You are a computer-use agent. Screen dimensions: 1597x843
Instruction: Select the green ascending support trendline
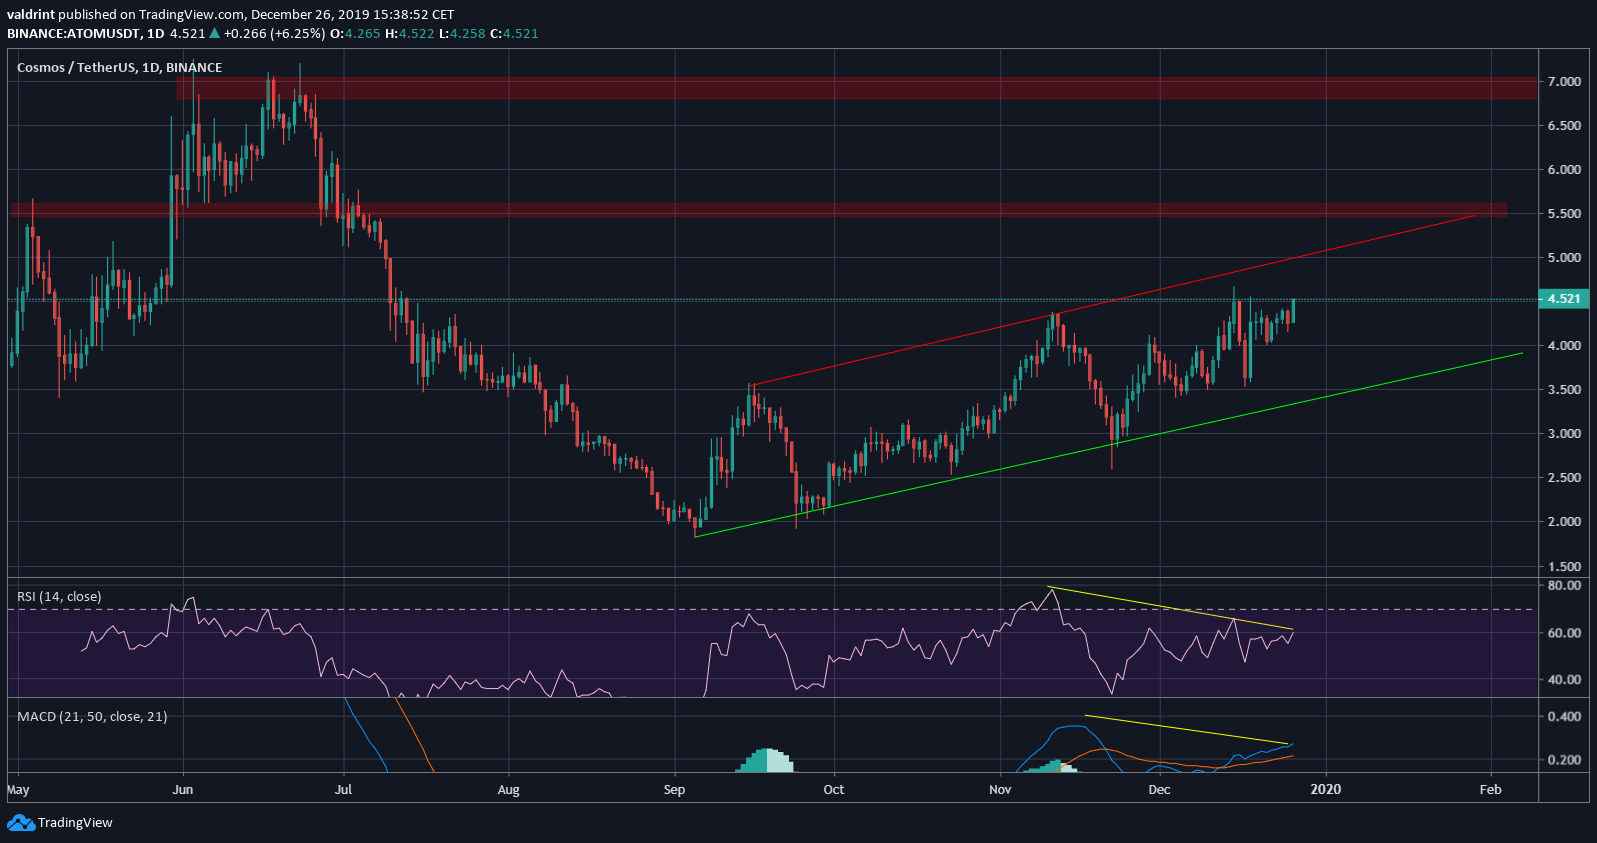(1108, 444)
